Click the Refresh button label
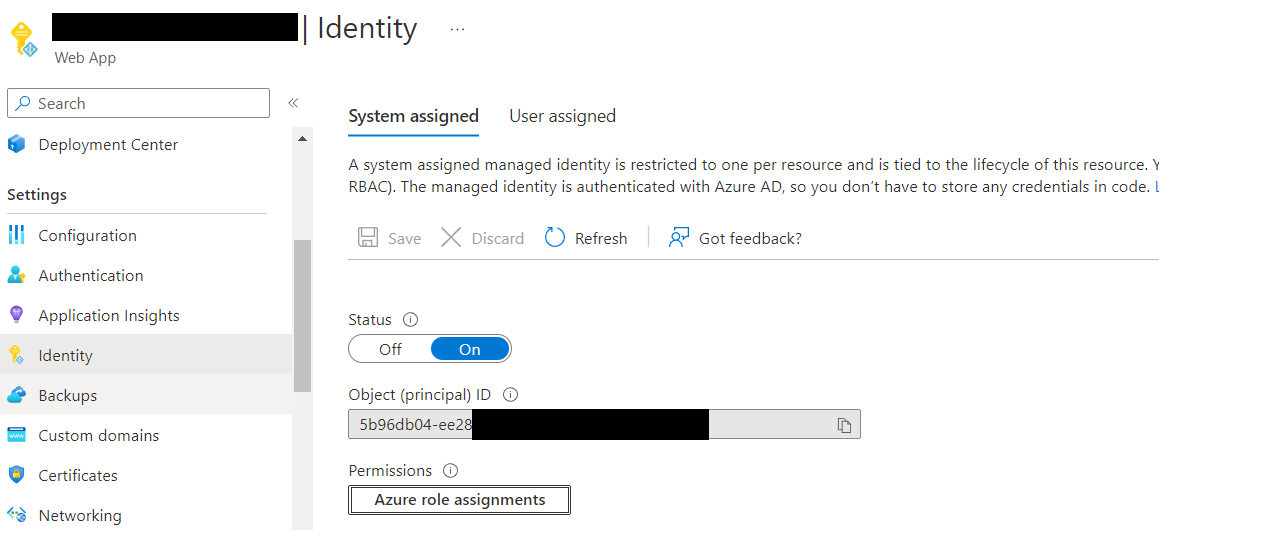Image resolution: width=1263 pixels, height=551 pixels. tap(601, 238)
